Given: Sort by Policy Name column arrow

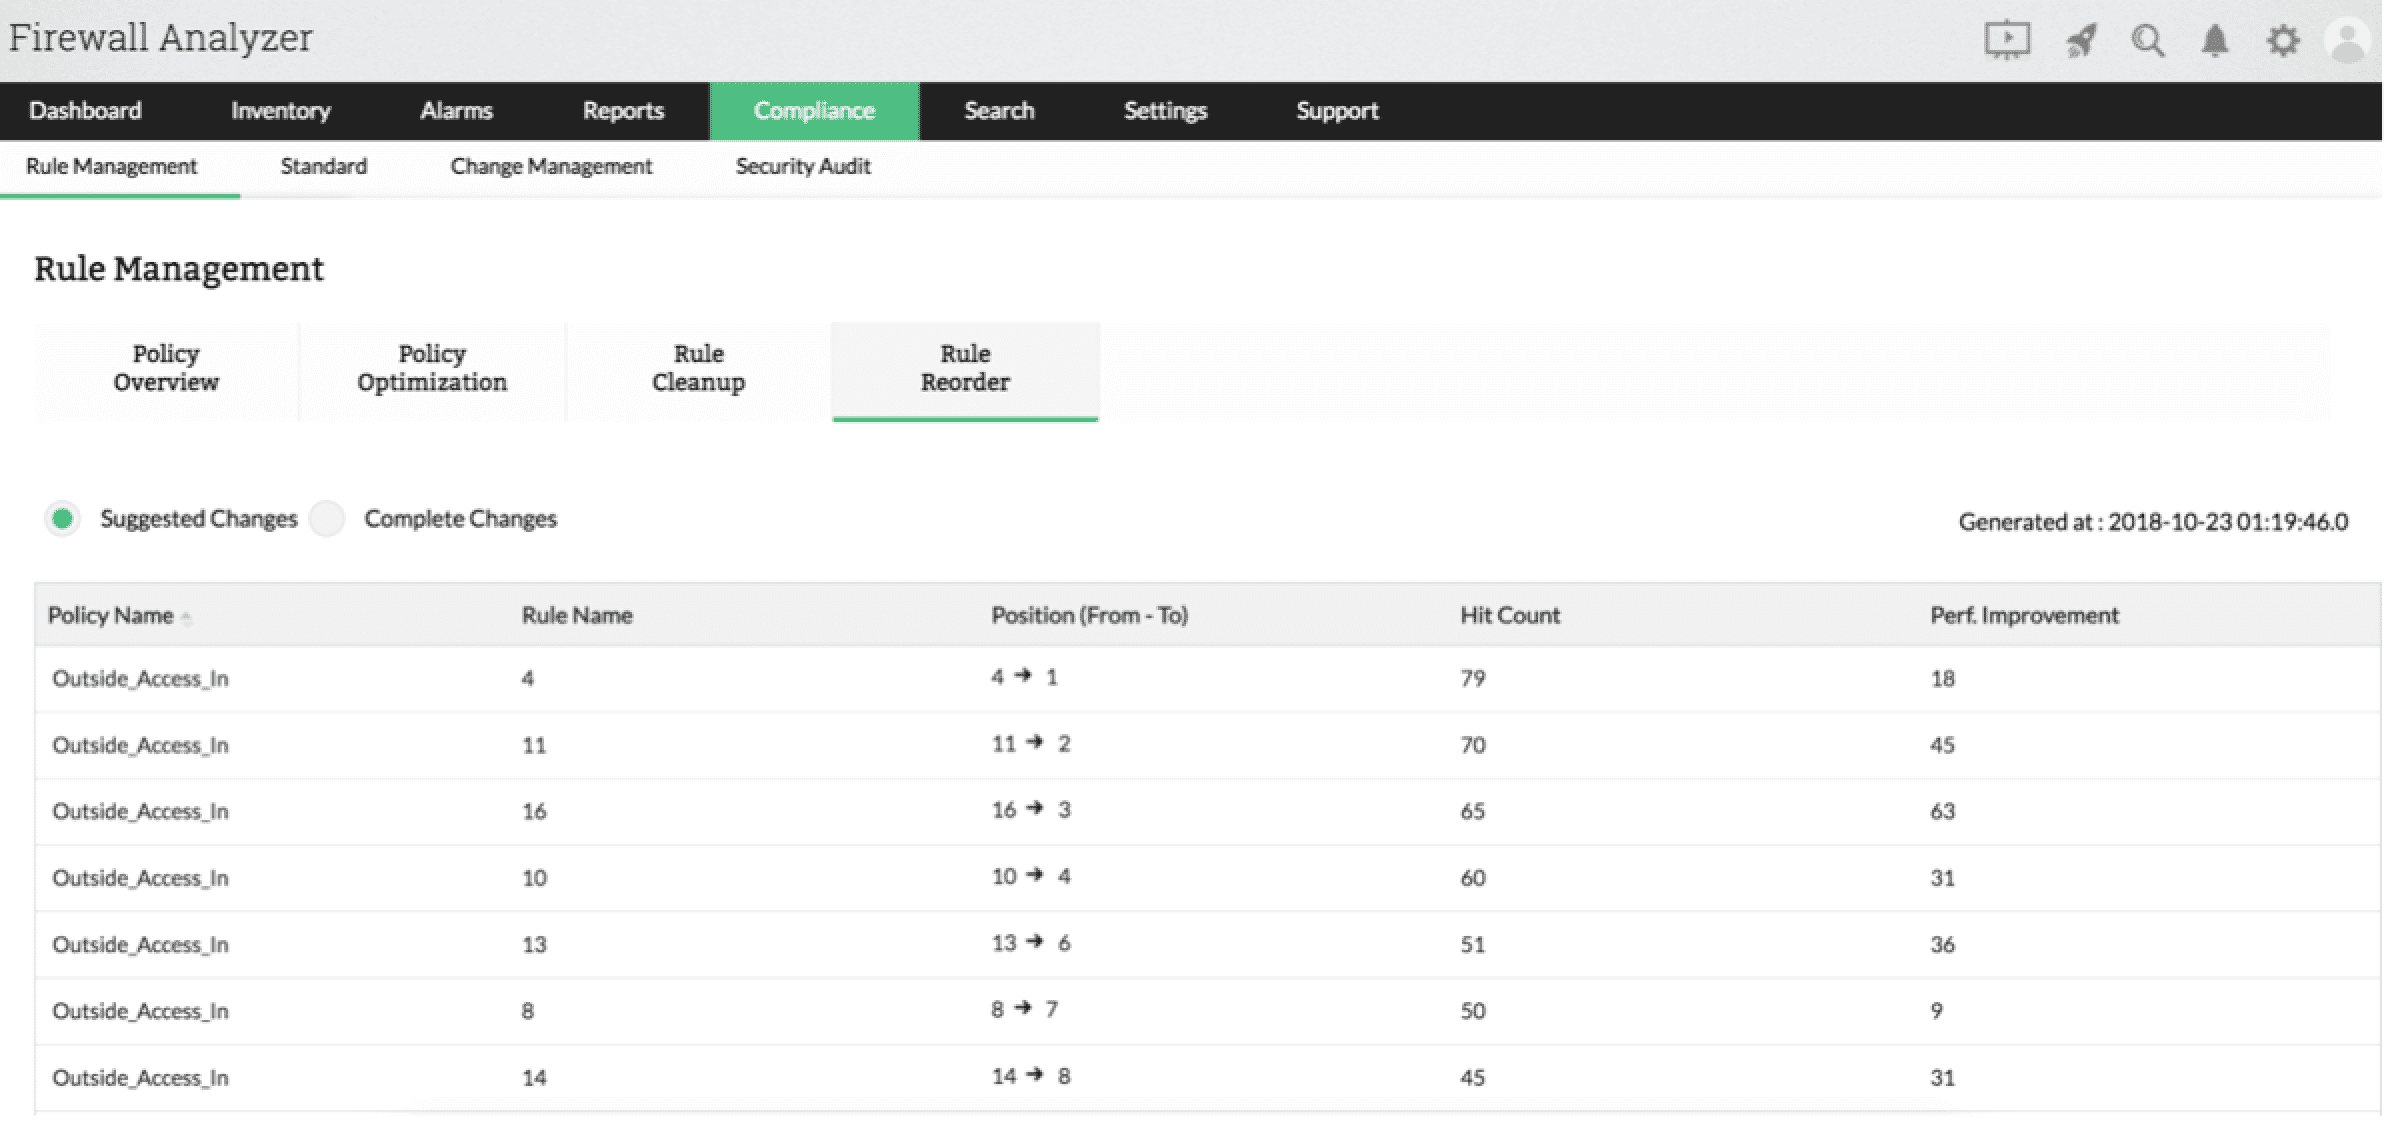Looking at the screenshot, I should (187, 617).
